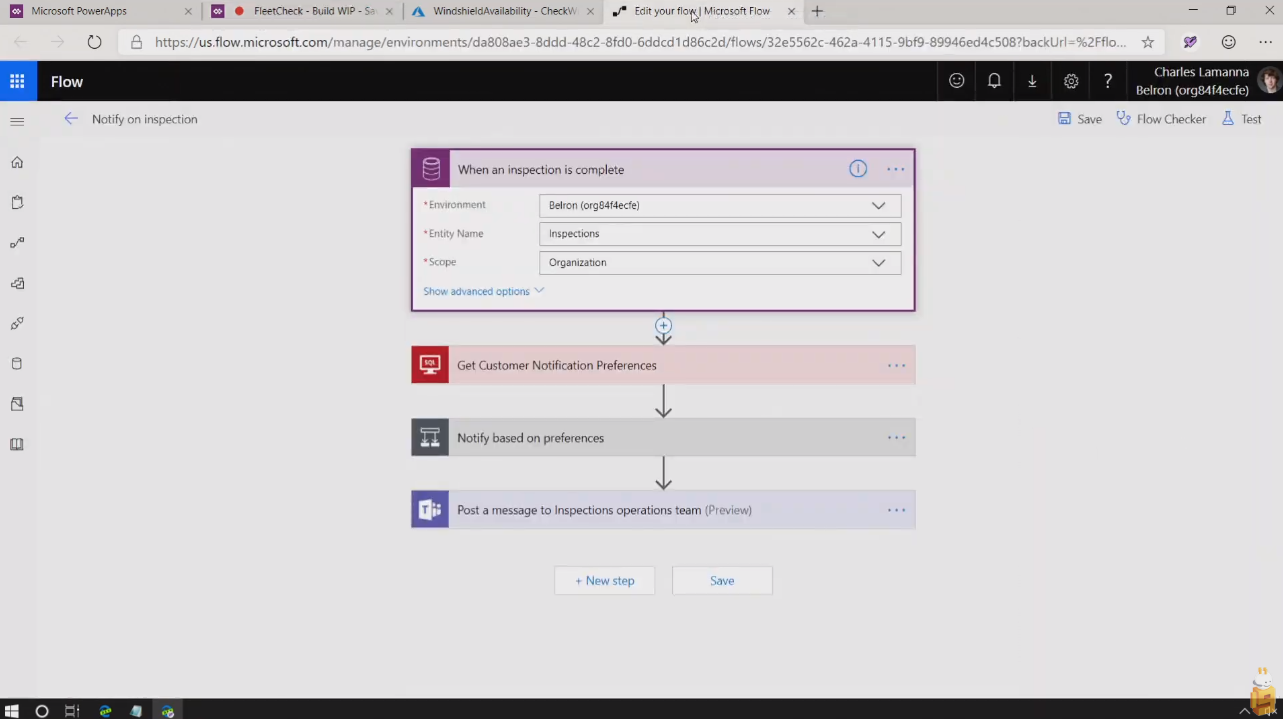Click the New step button
Image resolution: width=1283 pixels, height=719 pixels.
pyautogui.click(x=604, y=581)
